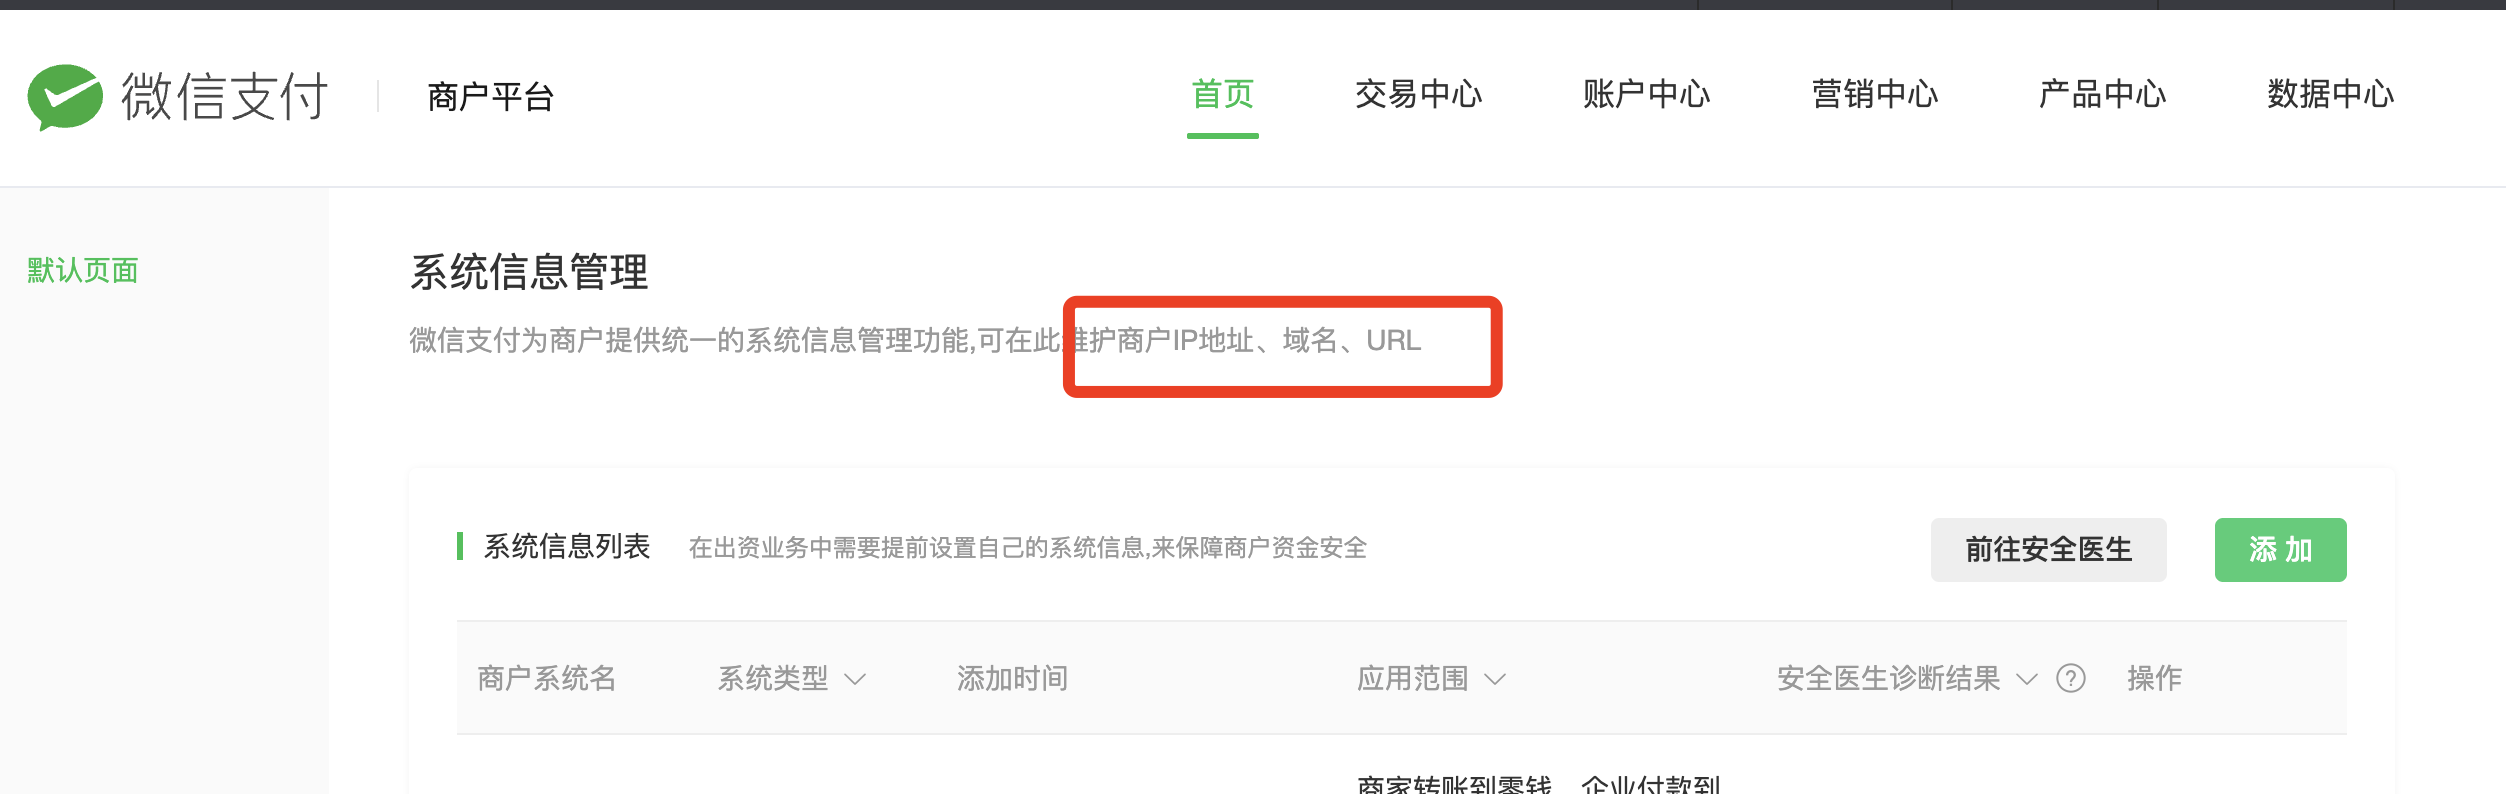Switch to the 数据中心 tab
The height and width of the screenshot is (794, 2506).
click(x=2331, y=95)
